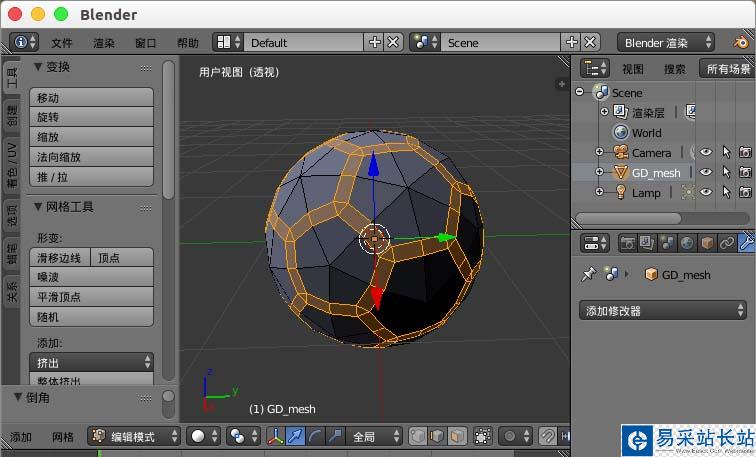Switch to vertex select mode
The image size is (756, 457).
[418, 436]
